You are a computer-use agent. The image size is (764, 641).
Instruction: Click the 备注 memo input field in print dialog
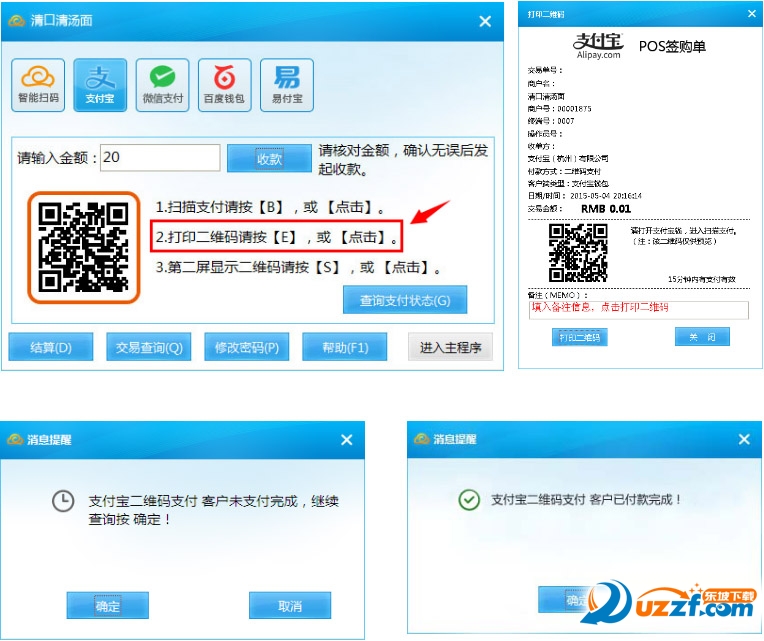click(638, 310)
